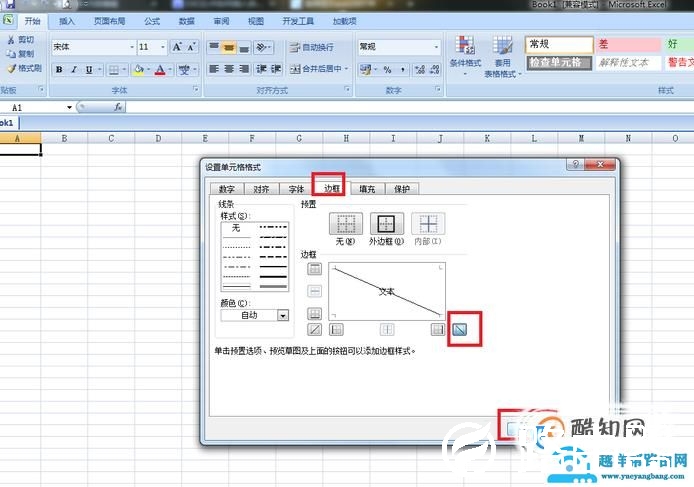Image resolution: width=694 pixels, height=487 pixels.
Task: Toggle the bottom border button
Action: coord(315,312)
